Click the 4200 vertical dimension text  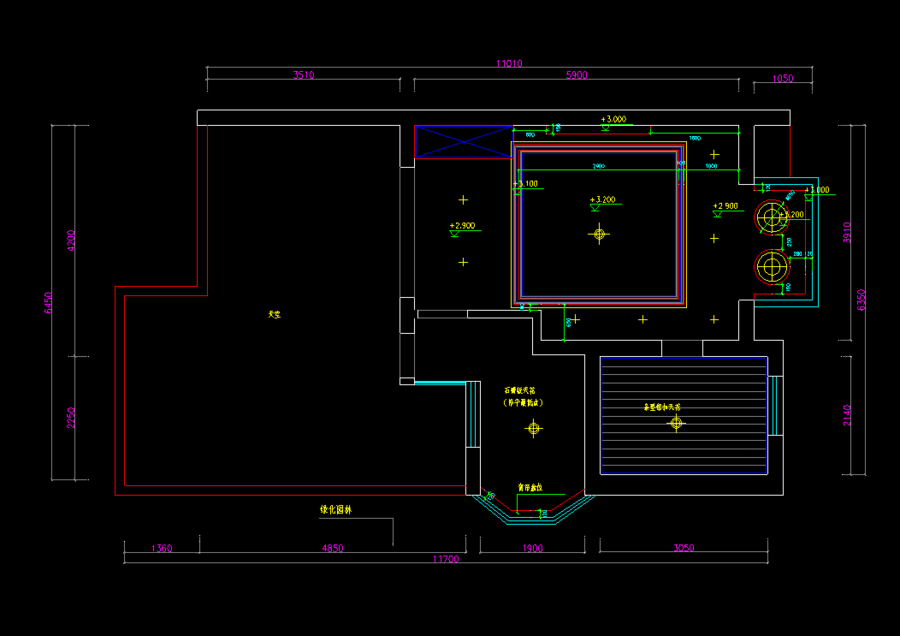pyautogui.click(x=71, y=241)
